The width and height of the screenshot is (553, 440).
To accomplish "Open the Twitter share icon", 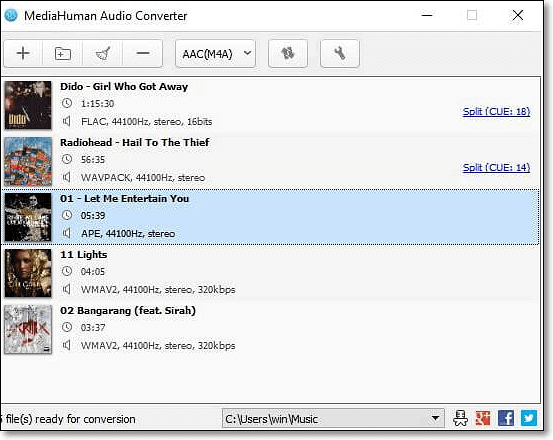I will coord(529,418).
